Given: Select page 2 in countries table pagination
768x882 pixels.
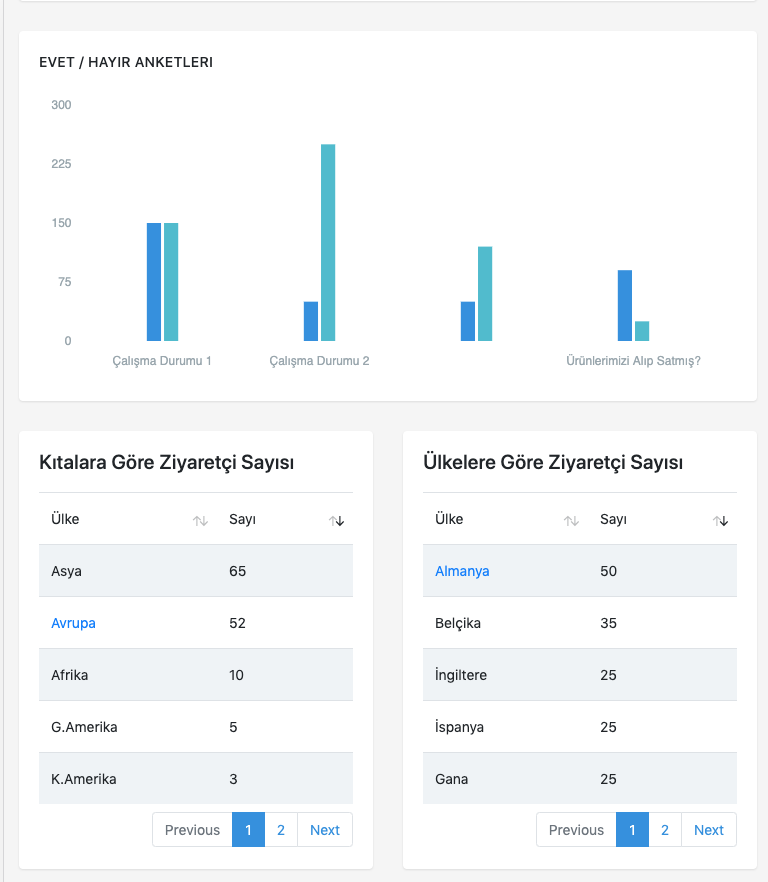Looking at the screenshot, I should click(x=665, y=830).
